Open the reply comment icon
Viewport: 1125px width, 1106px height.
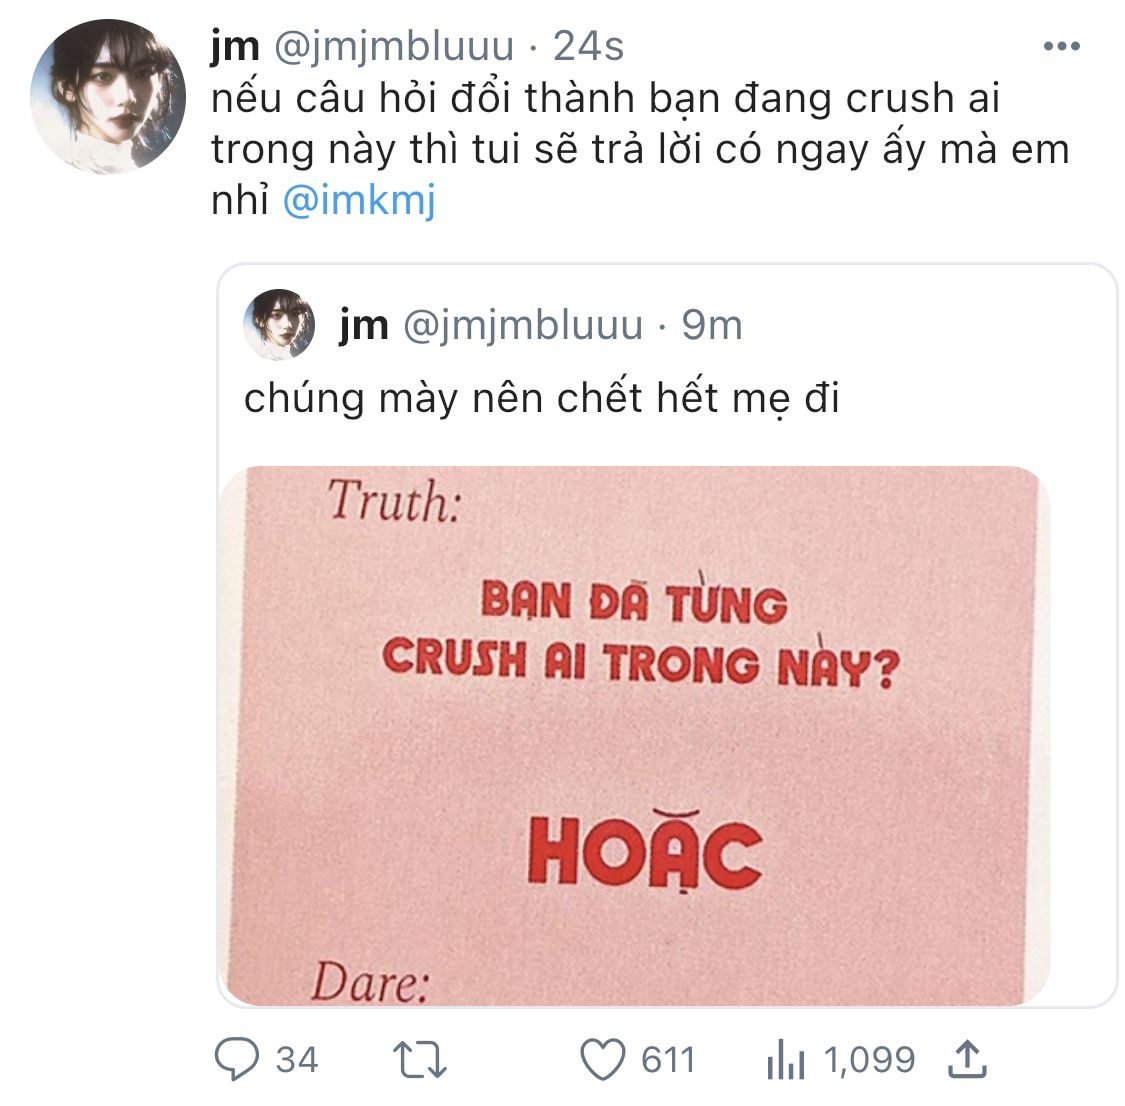tap(237, 1059)
